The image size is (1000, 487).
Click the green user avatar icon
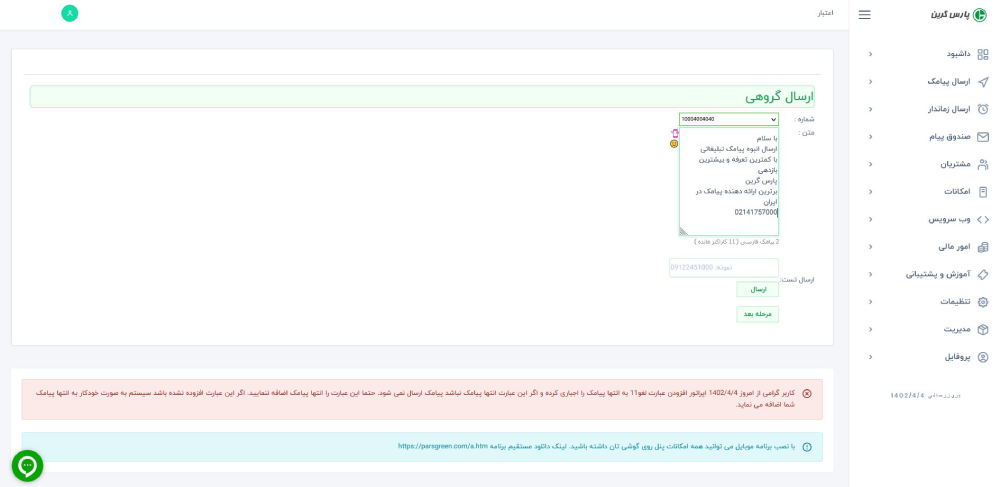[69, 13]
